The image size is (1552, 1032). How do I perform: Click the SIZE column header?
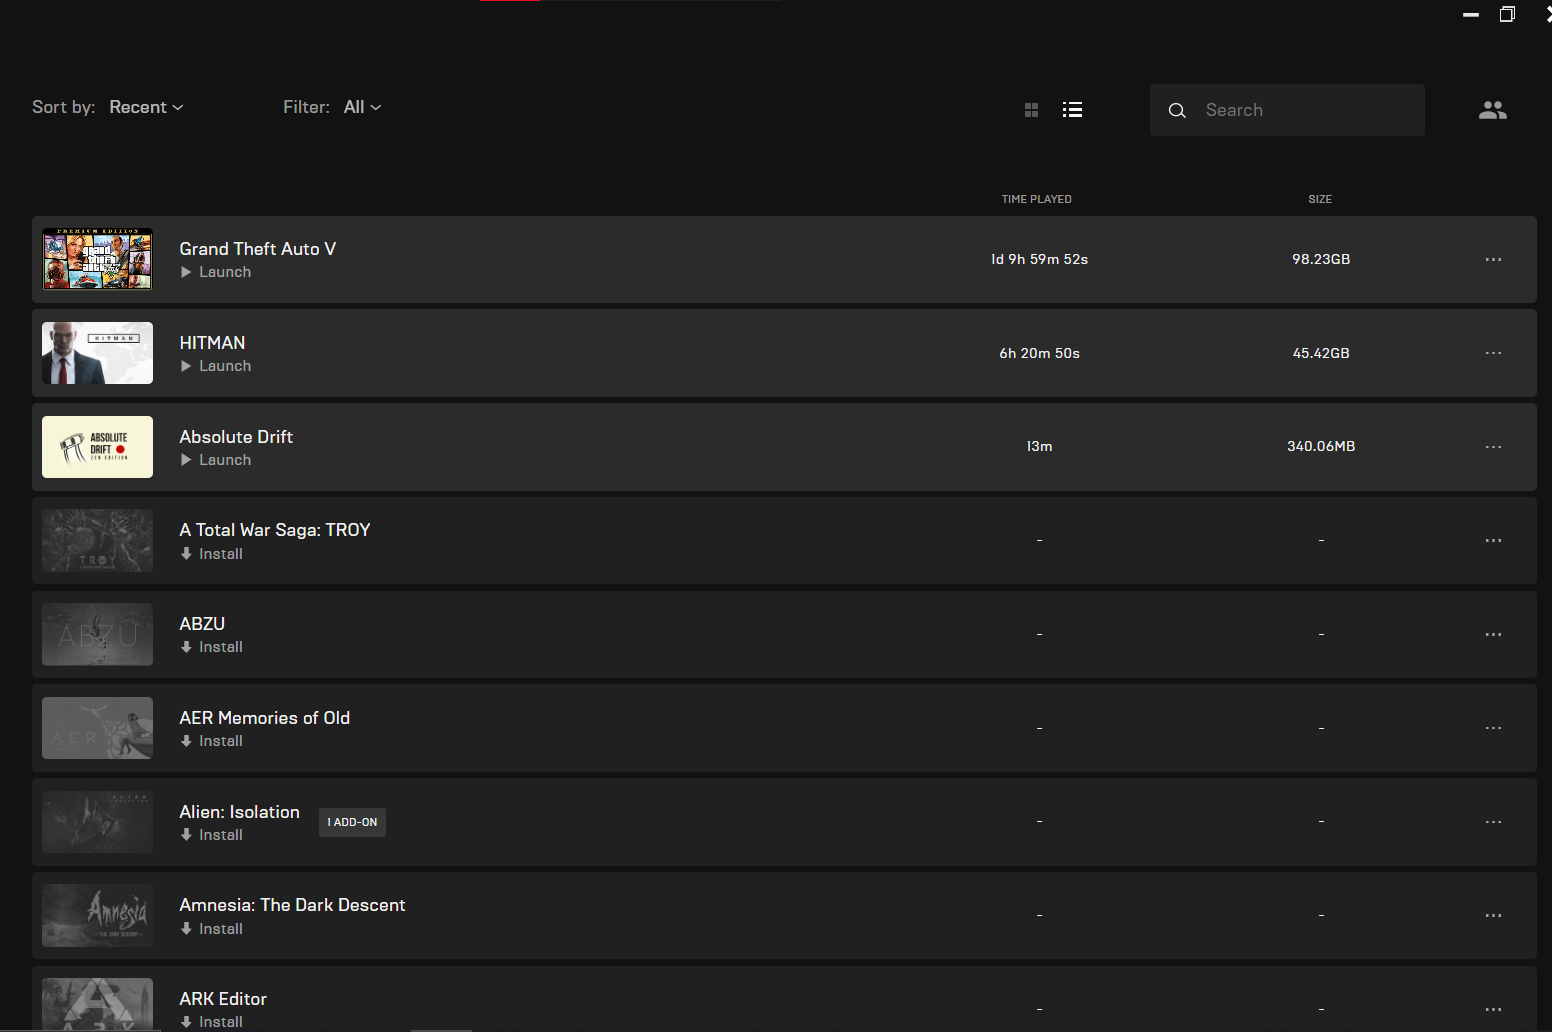(1320, 199)
